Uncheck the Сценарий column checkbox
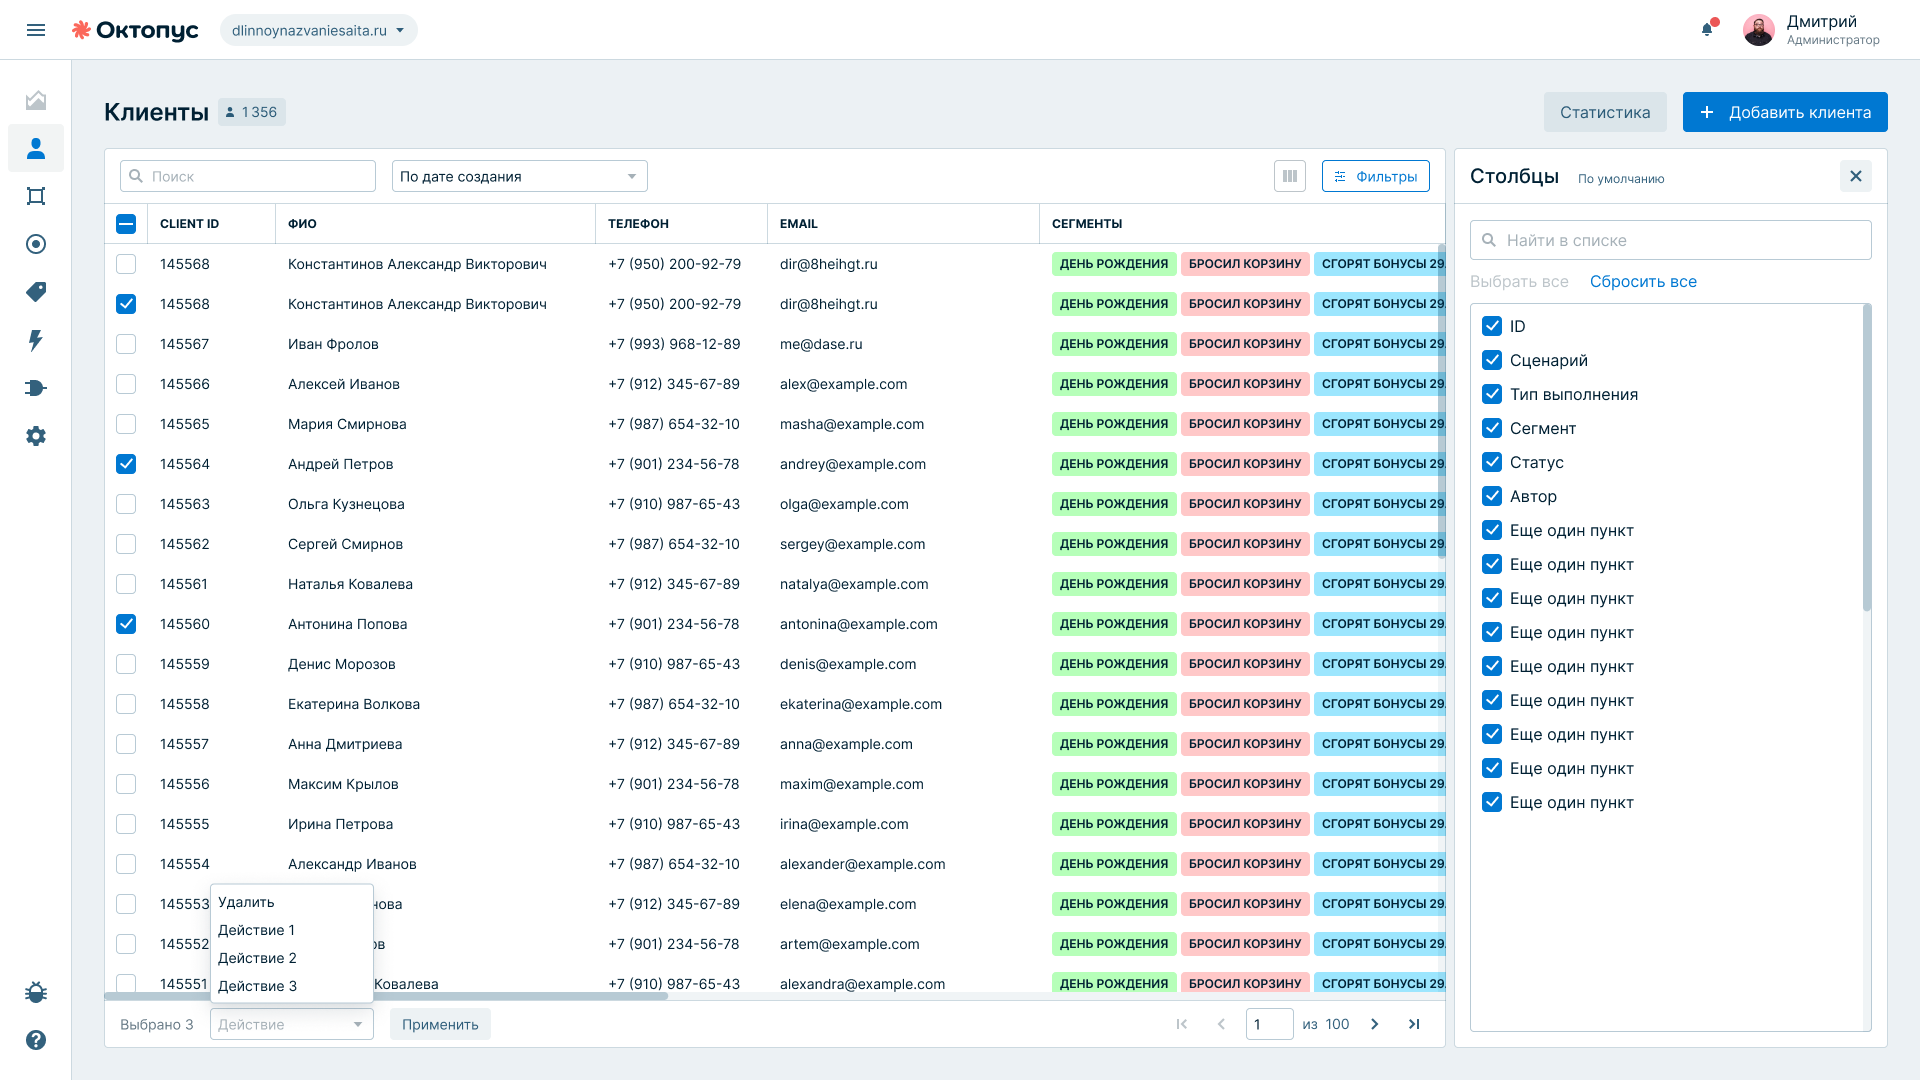The width and height of the screenshot is (1920, 1080). click(x=1492, y=360)
